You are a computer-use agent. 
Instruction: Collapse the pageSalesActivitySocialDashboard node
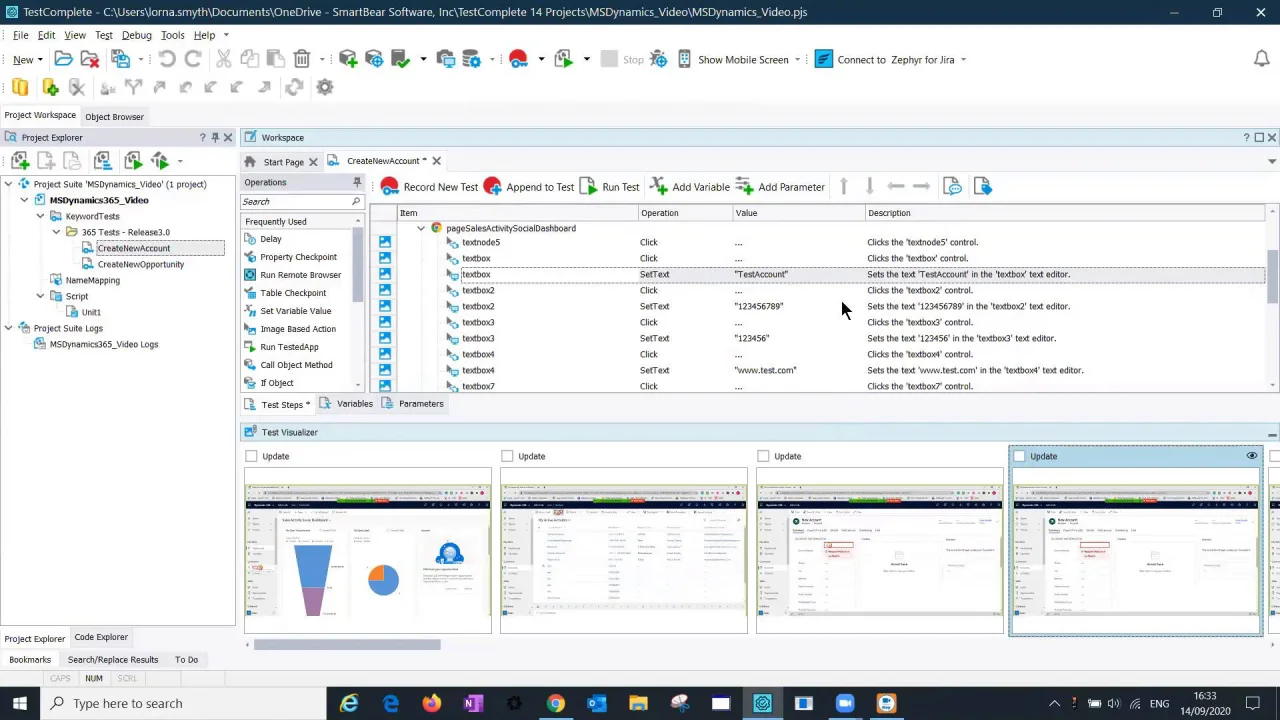[421, 228]
